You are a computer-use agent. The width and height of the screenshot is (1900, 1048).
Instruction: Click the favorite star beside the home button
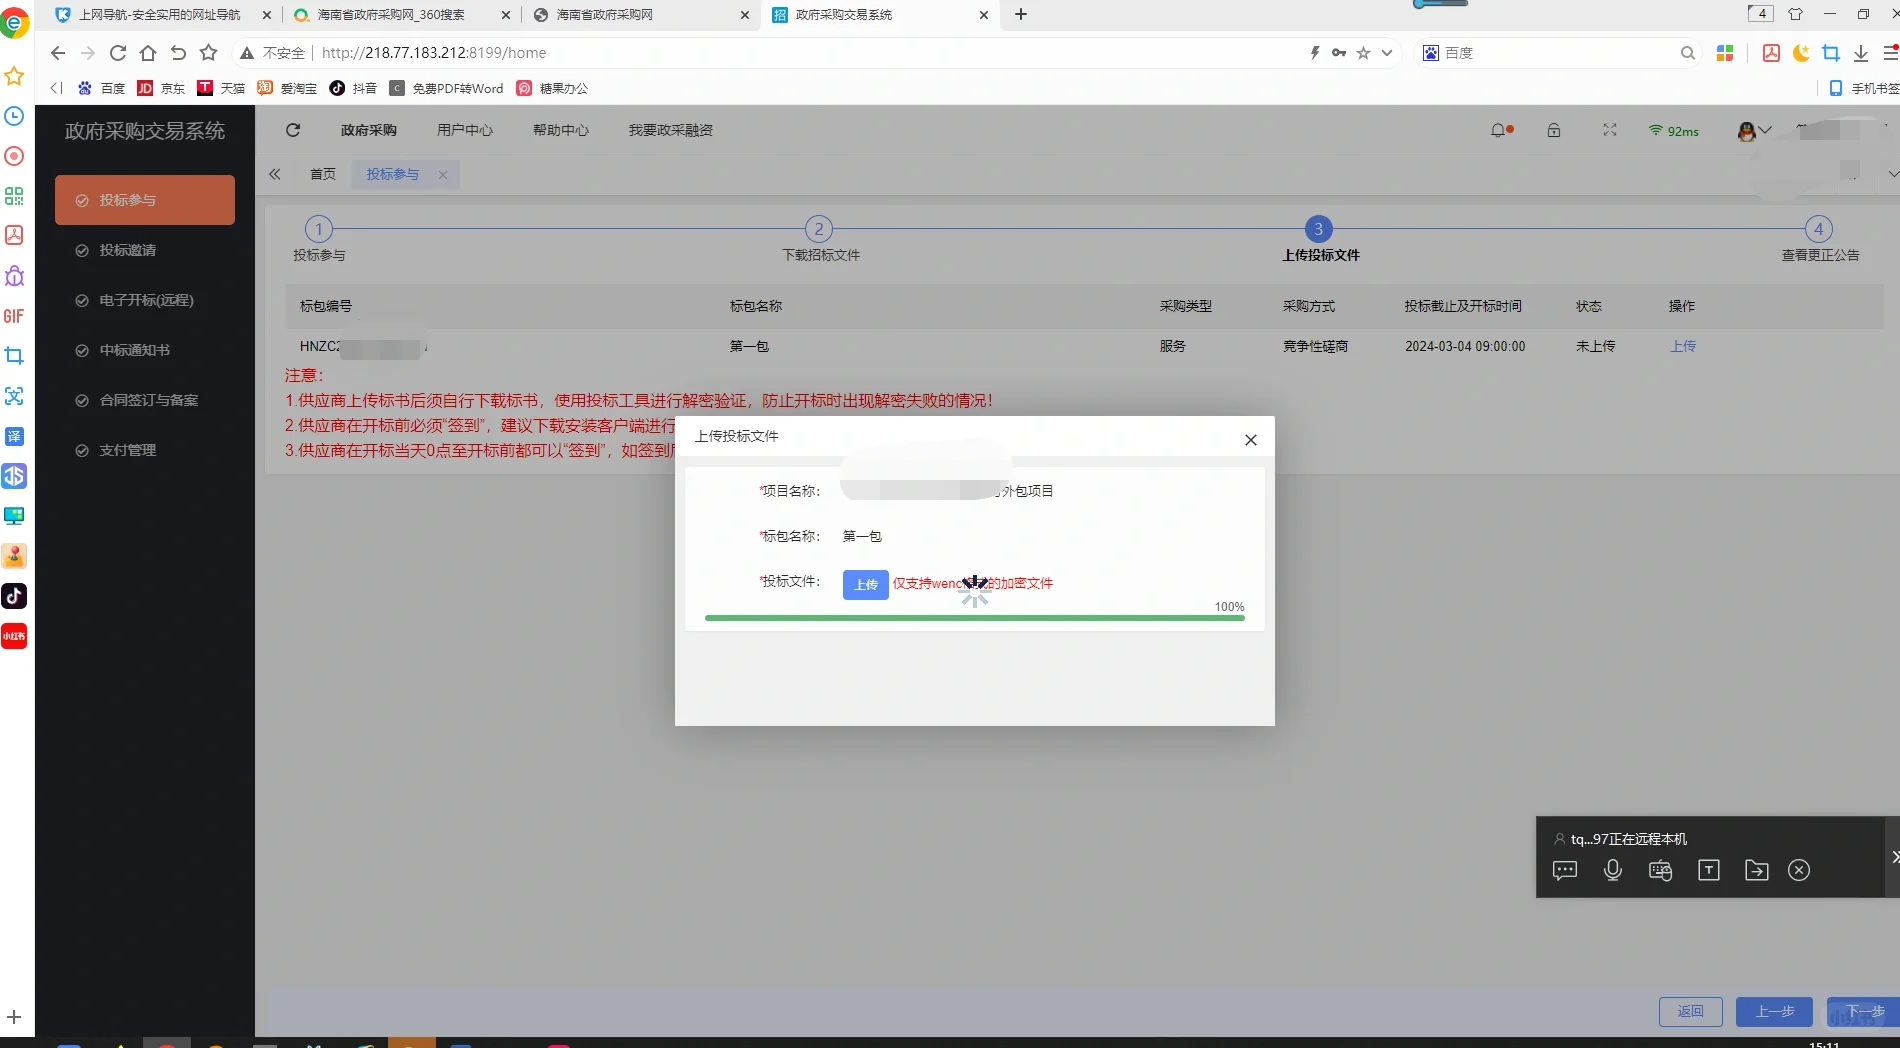click(208, 53)
